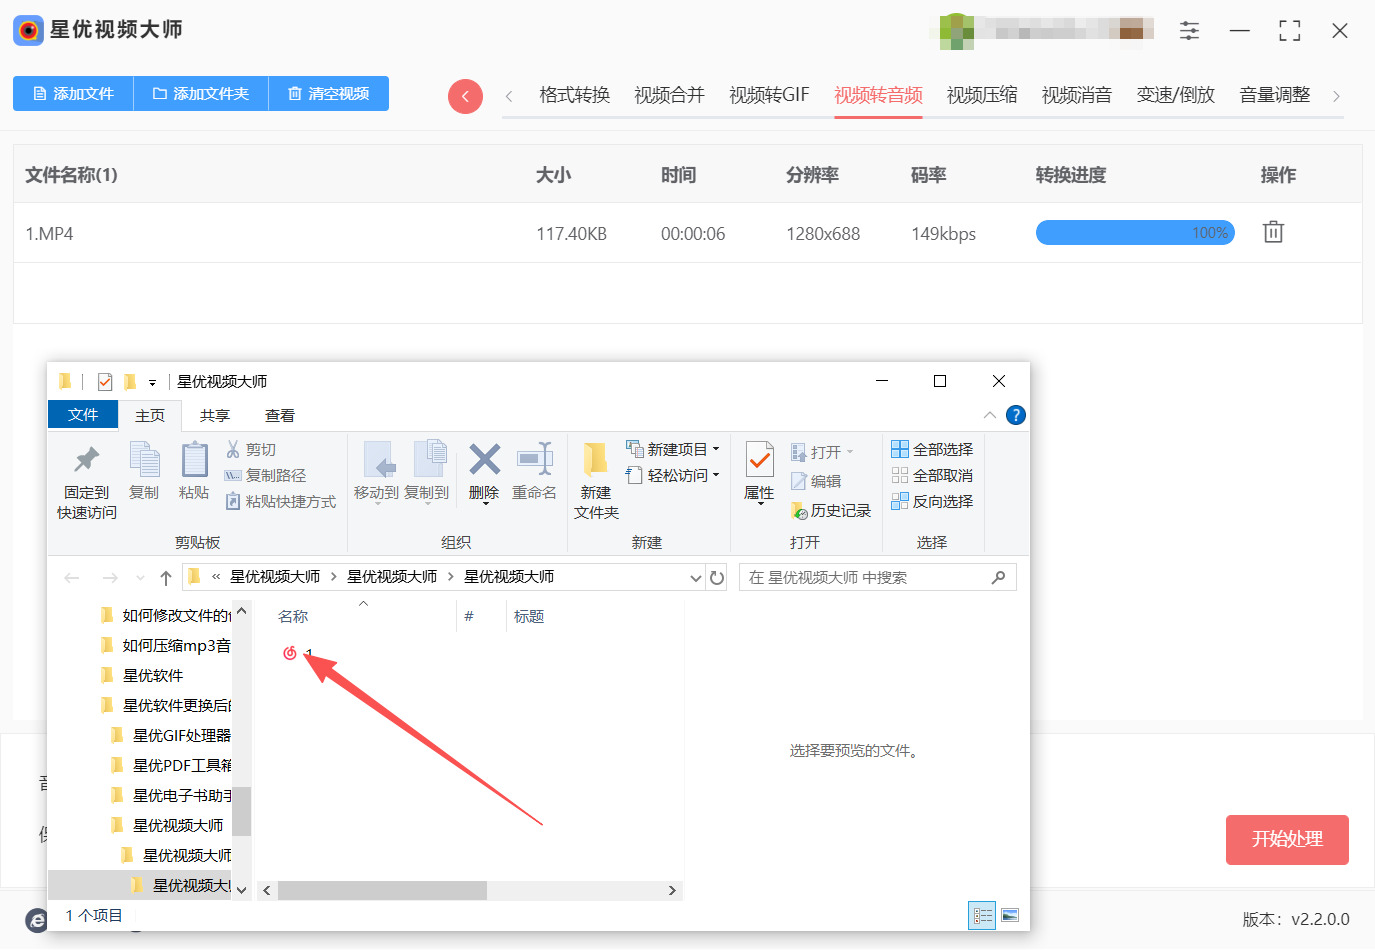Click the trash icon for 1.MP4
Image resolution: width=1375 pixels, height=950 pixels.
(x=1272, y=232)
